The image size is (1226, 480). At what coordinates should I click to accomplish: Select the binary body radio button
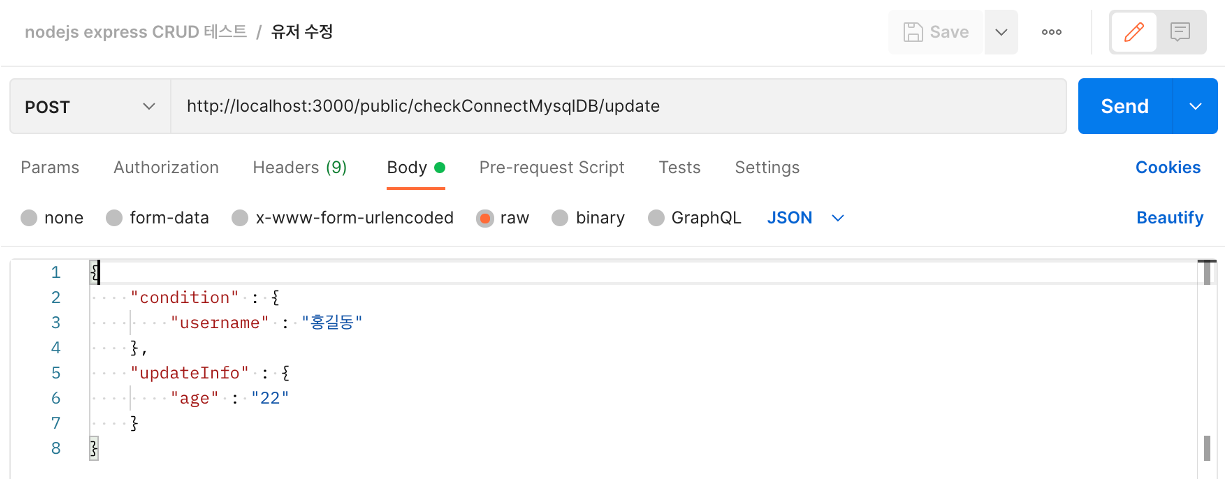point(560,218)
